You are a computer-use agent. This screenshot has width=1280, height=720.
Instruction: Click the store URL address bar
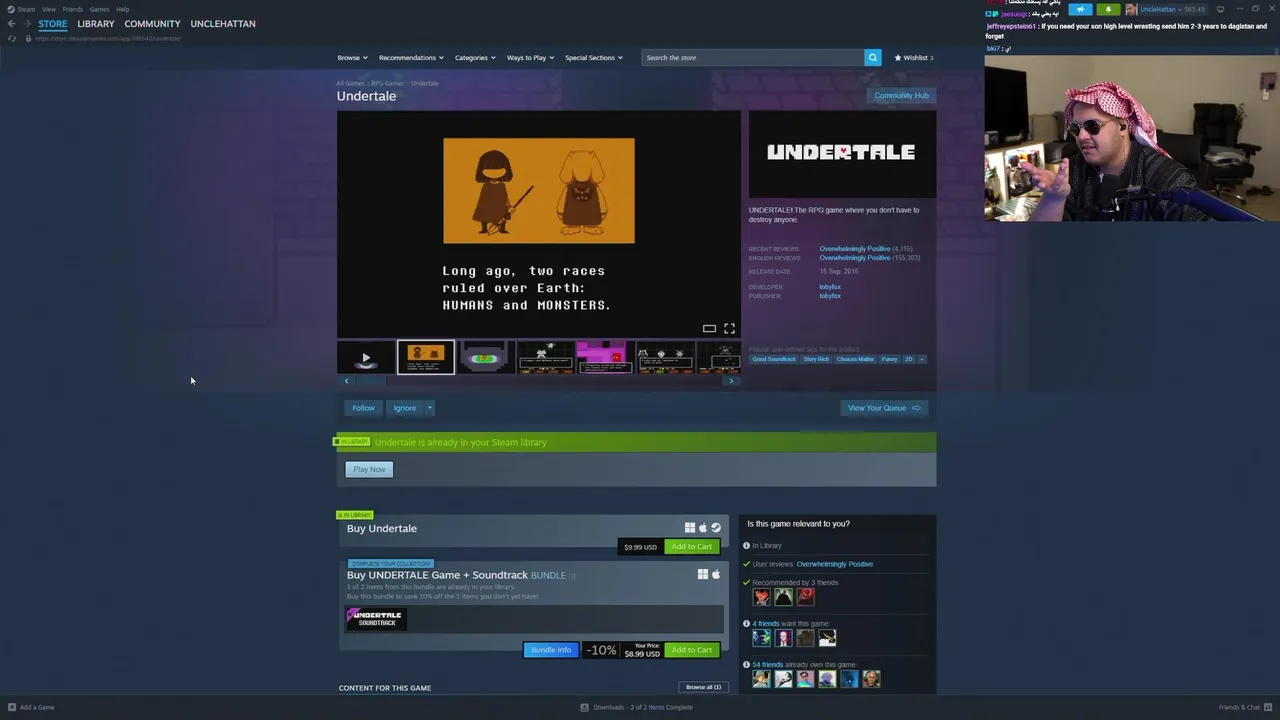pos(108,38)
